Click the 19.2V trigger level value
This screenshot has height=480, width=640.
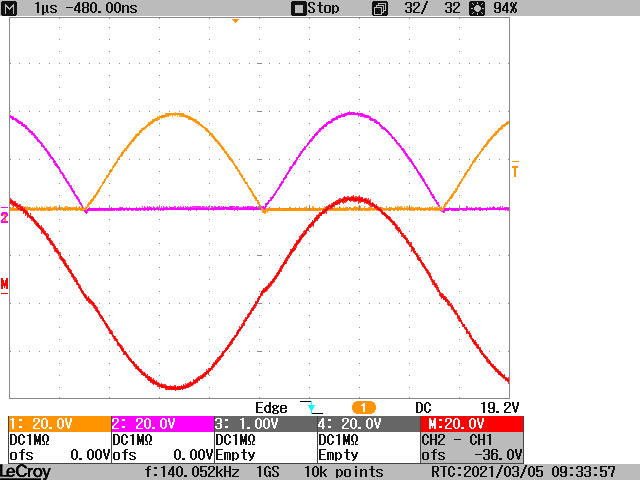tap(499, 408)
